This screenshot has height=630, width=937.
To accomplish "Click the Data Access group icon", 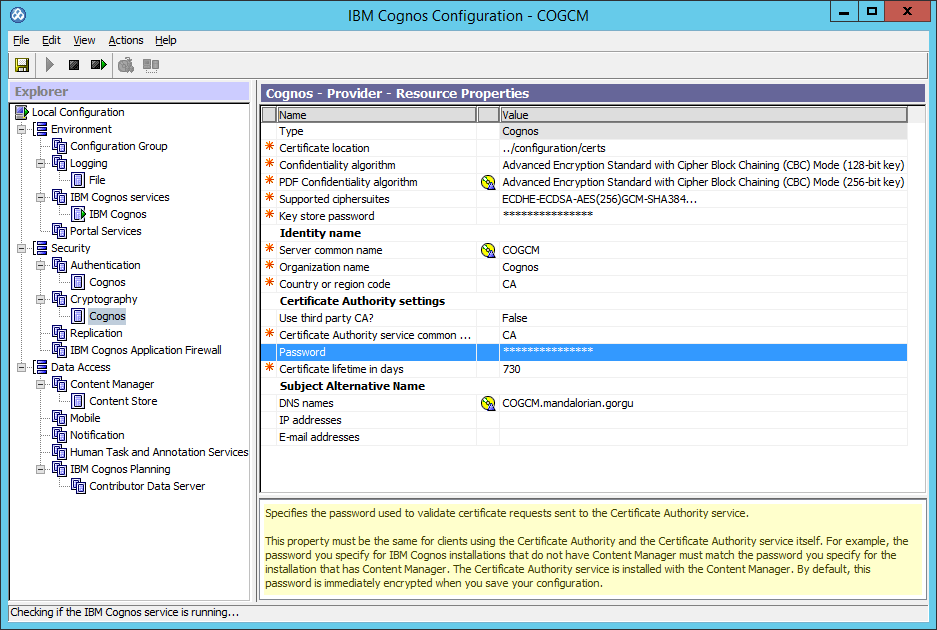I will point(40,367).
